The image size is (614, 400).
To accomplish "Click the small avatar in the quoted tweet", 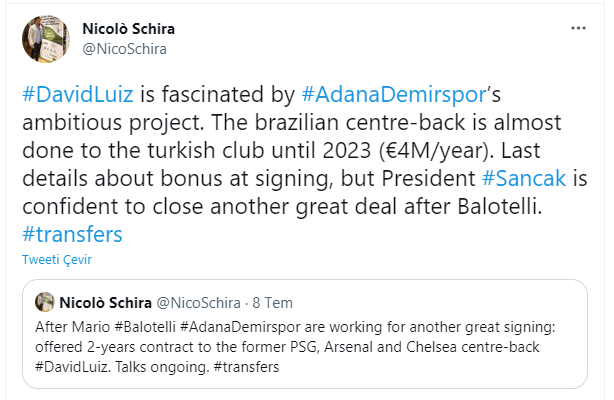I will [x=44, y=300].
